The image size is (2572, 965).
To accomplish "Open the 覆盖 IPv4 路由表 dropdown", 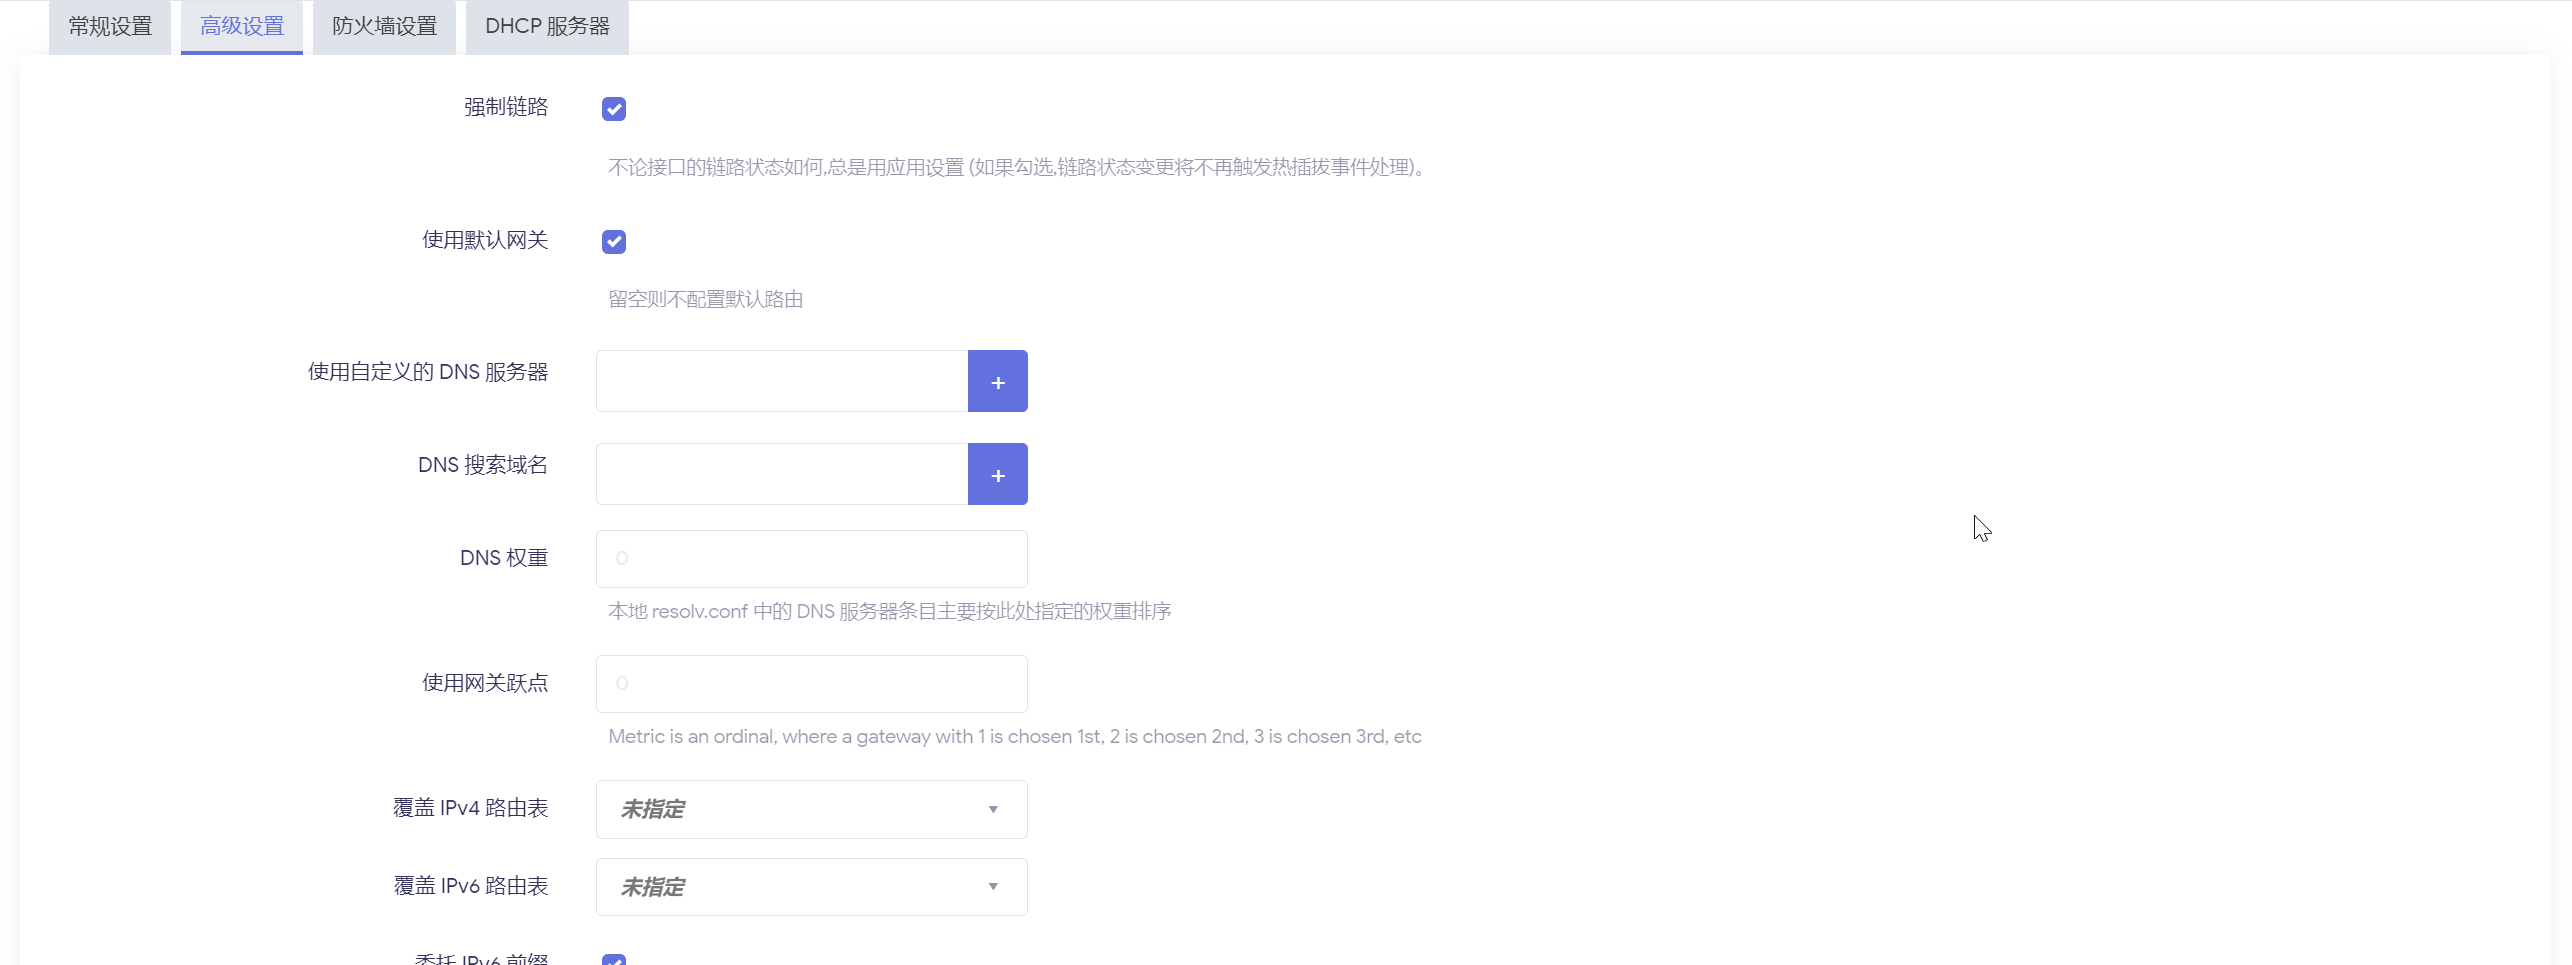I will tap(811, 809).
